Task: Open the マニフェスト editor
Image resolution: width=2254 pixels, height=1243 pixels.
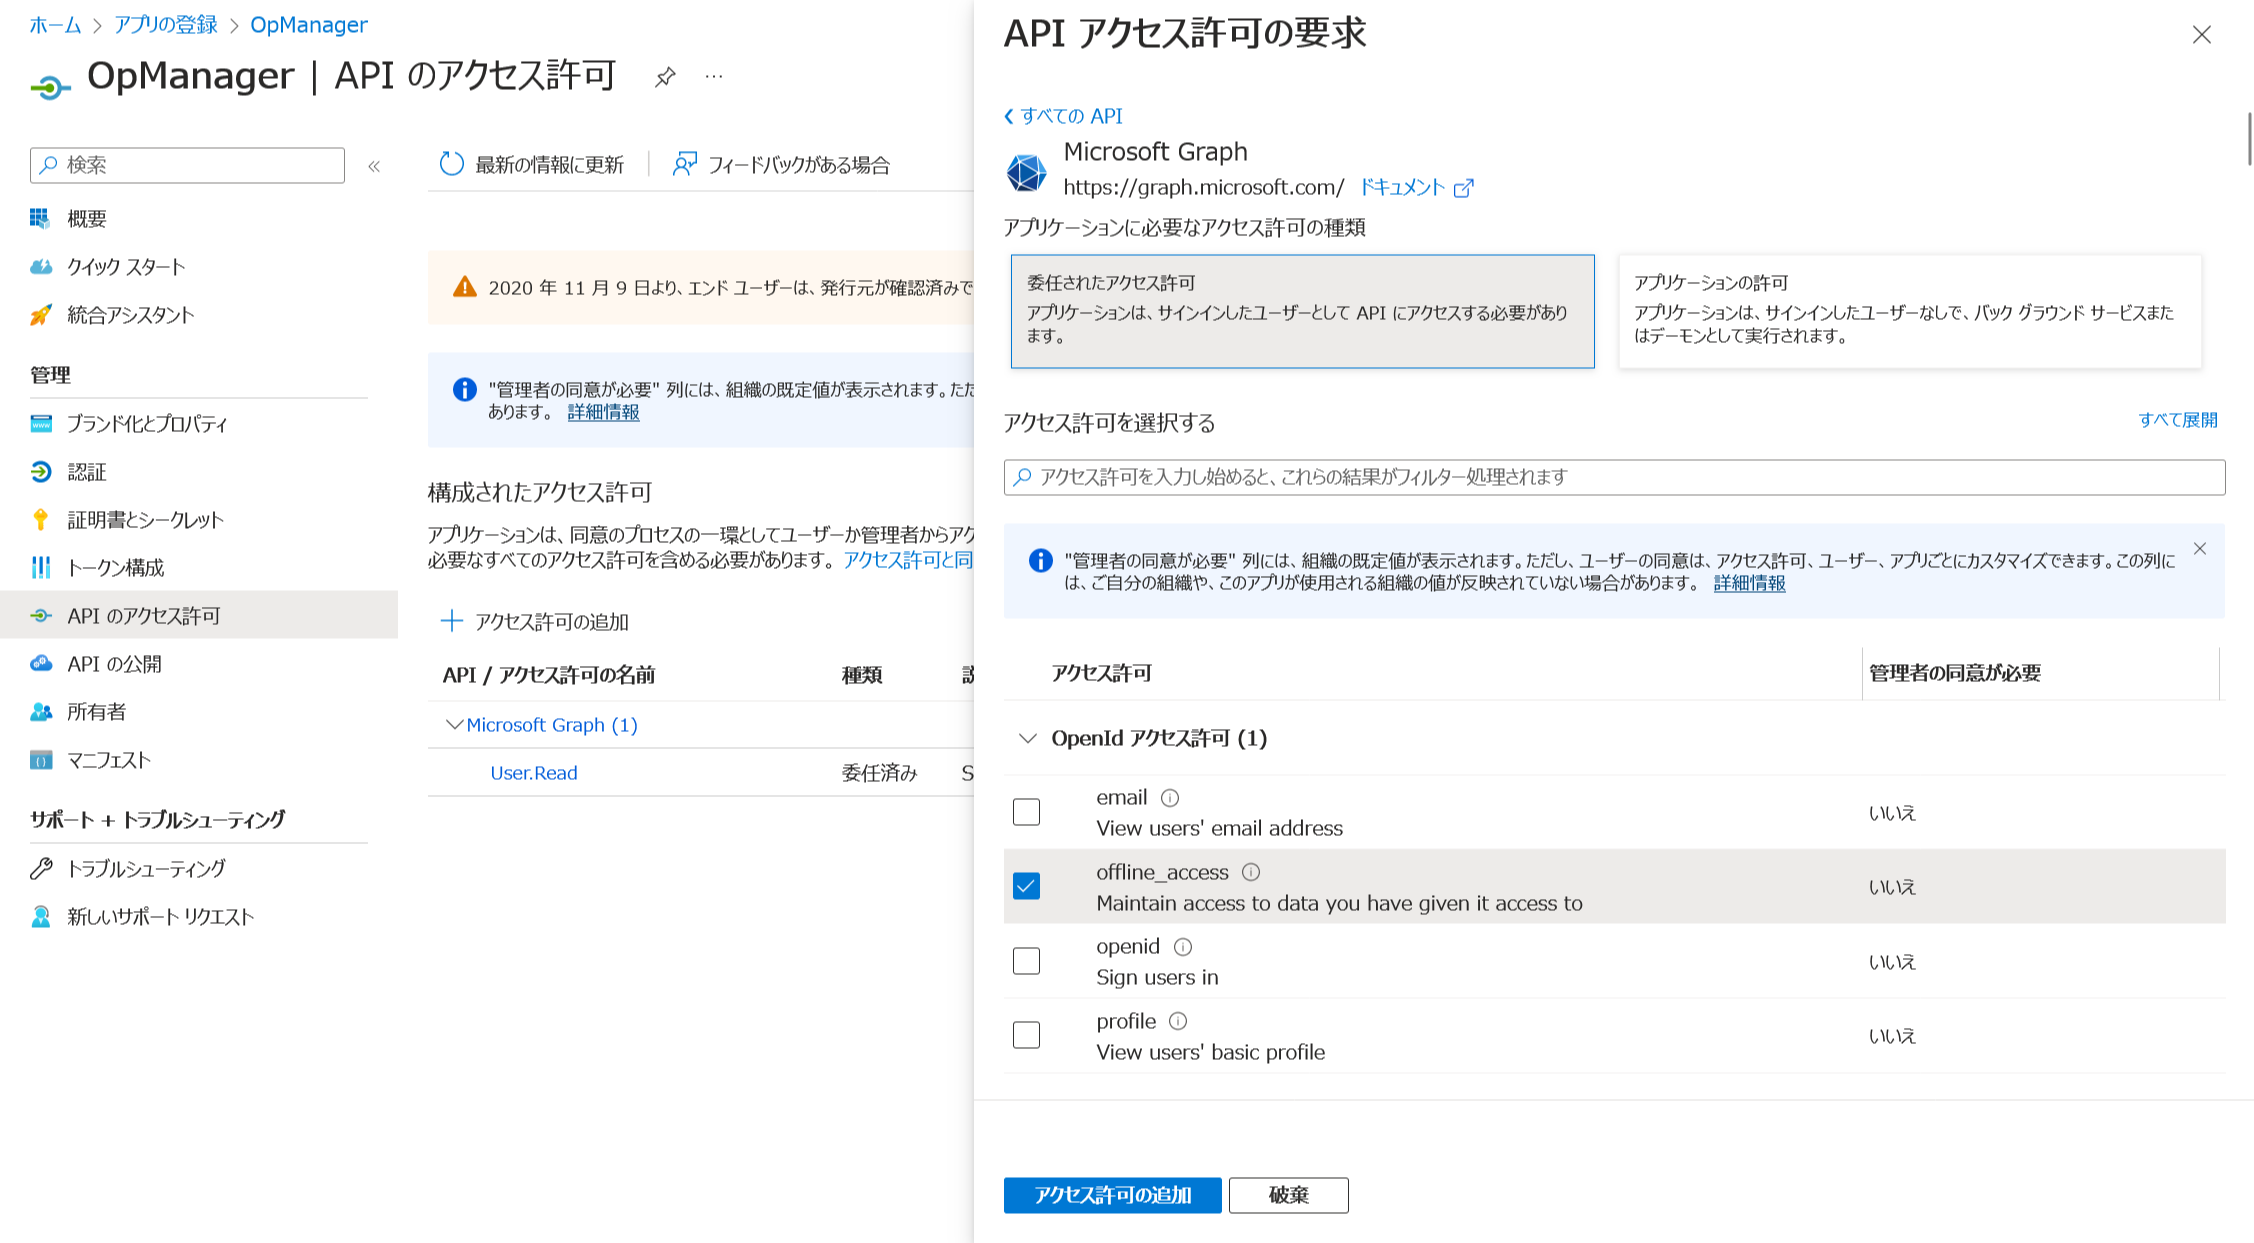Action: point(107,760)
